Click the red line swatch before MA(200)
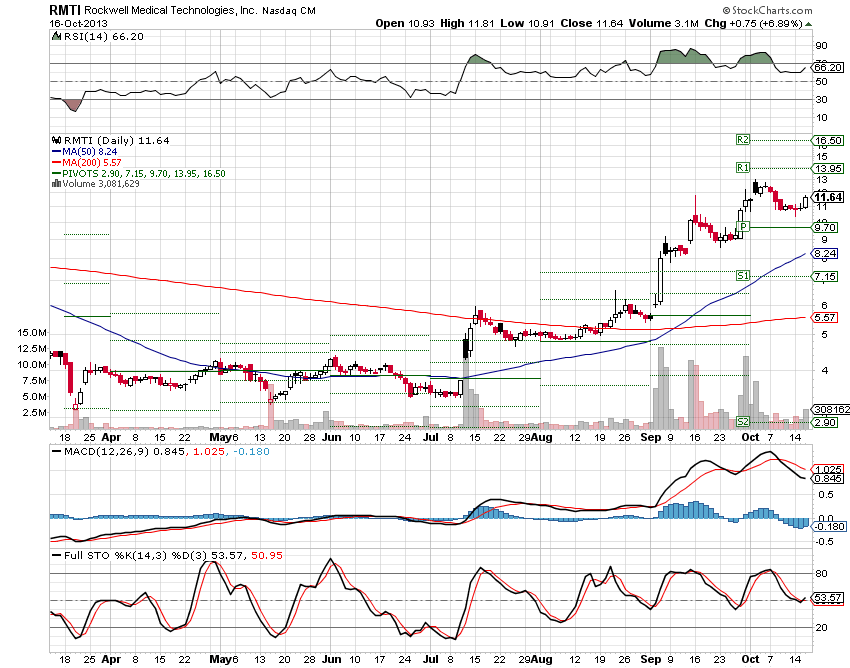Viewport: 850px width, 668px height. 56,163
